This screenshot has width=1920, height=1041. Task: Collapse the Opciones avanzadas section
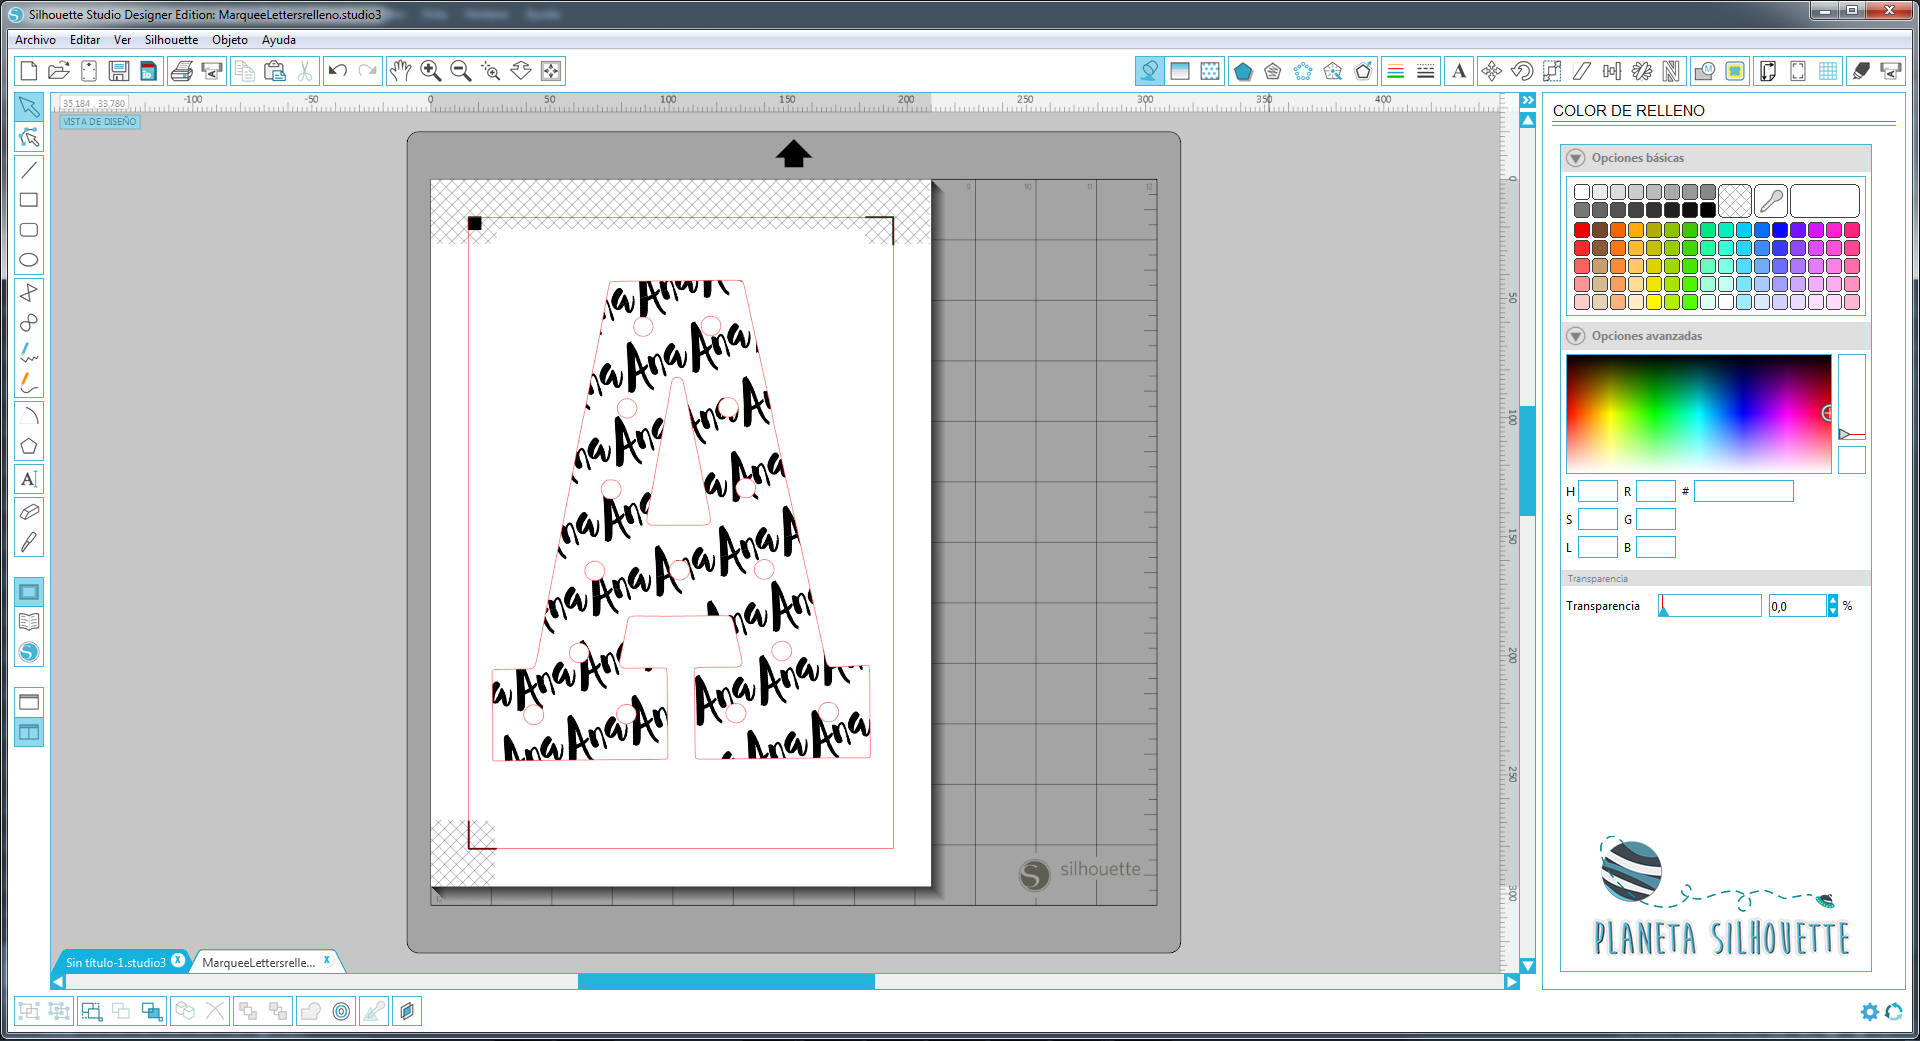[1576, 336]
